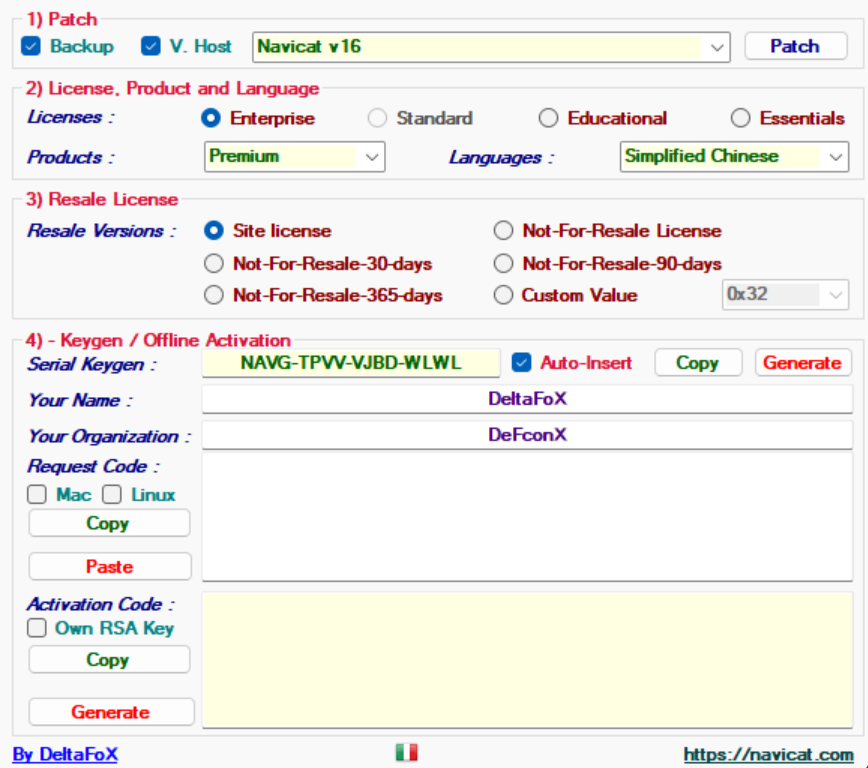Screen dimensions: 868x768
Task: Open the By DeltaFoX link
Action: (65, 754)
